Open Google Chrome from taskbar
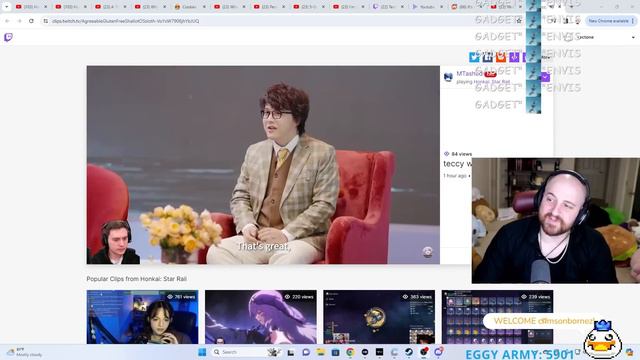The height and width of the screenshot is (360, 640). click(350, 352)
